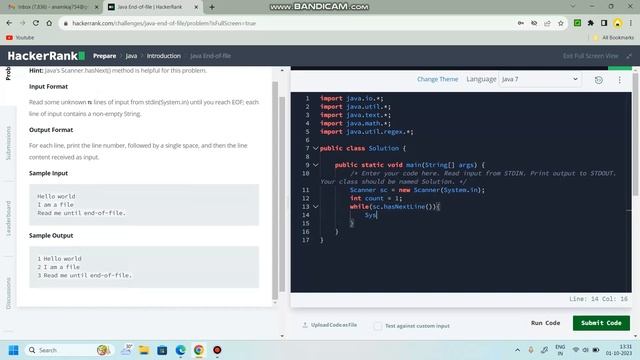Open network and volume quick settings
640x360 pixels.
[x=586, y=350]
